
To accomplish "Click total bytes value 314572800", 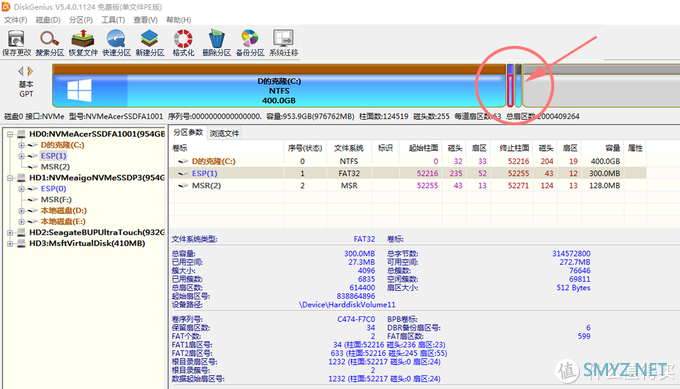I will coord(571,253).
